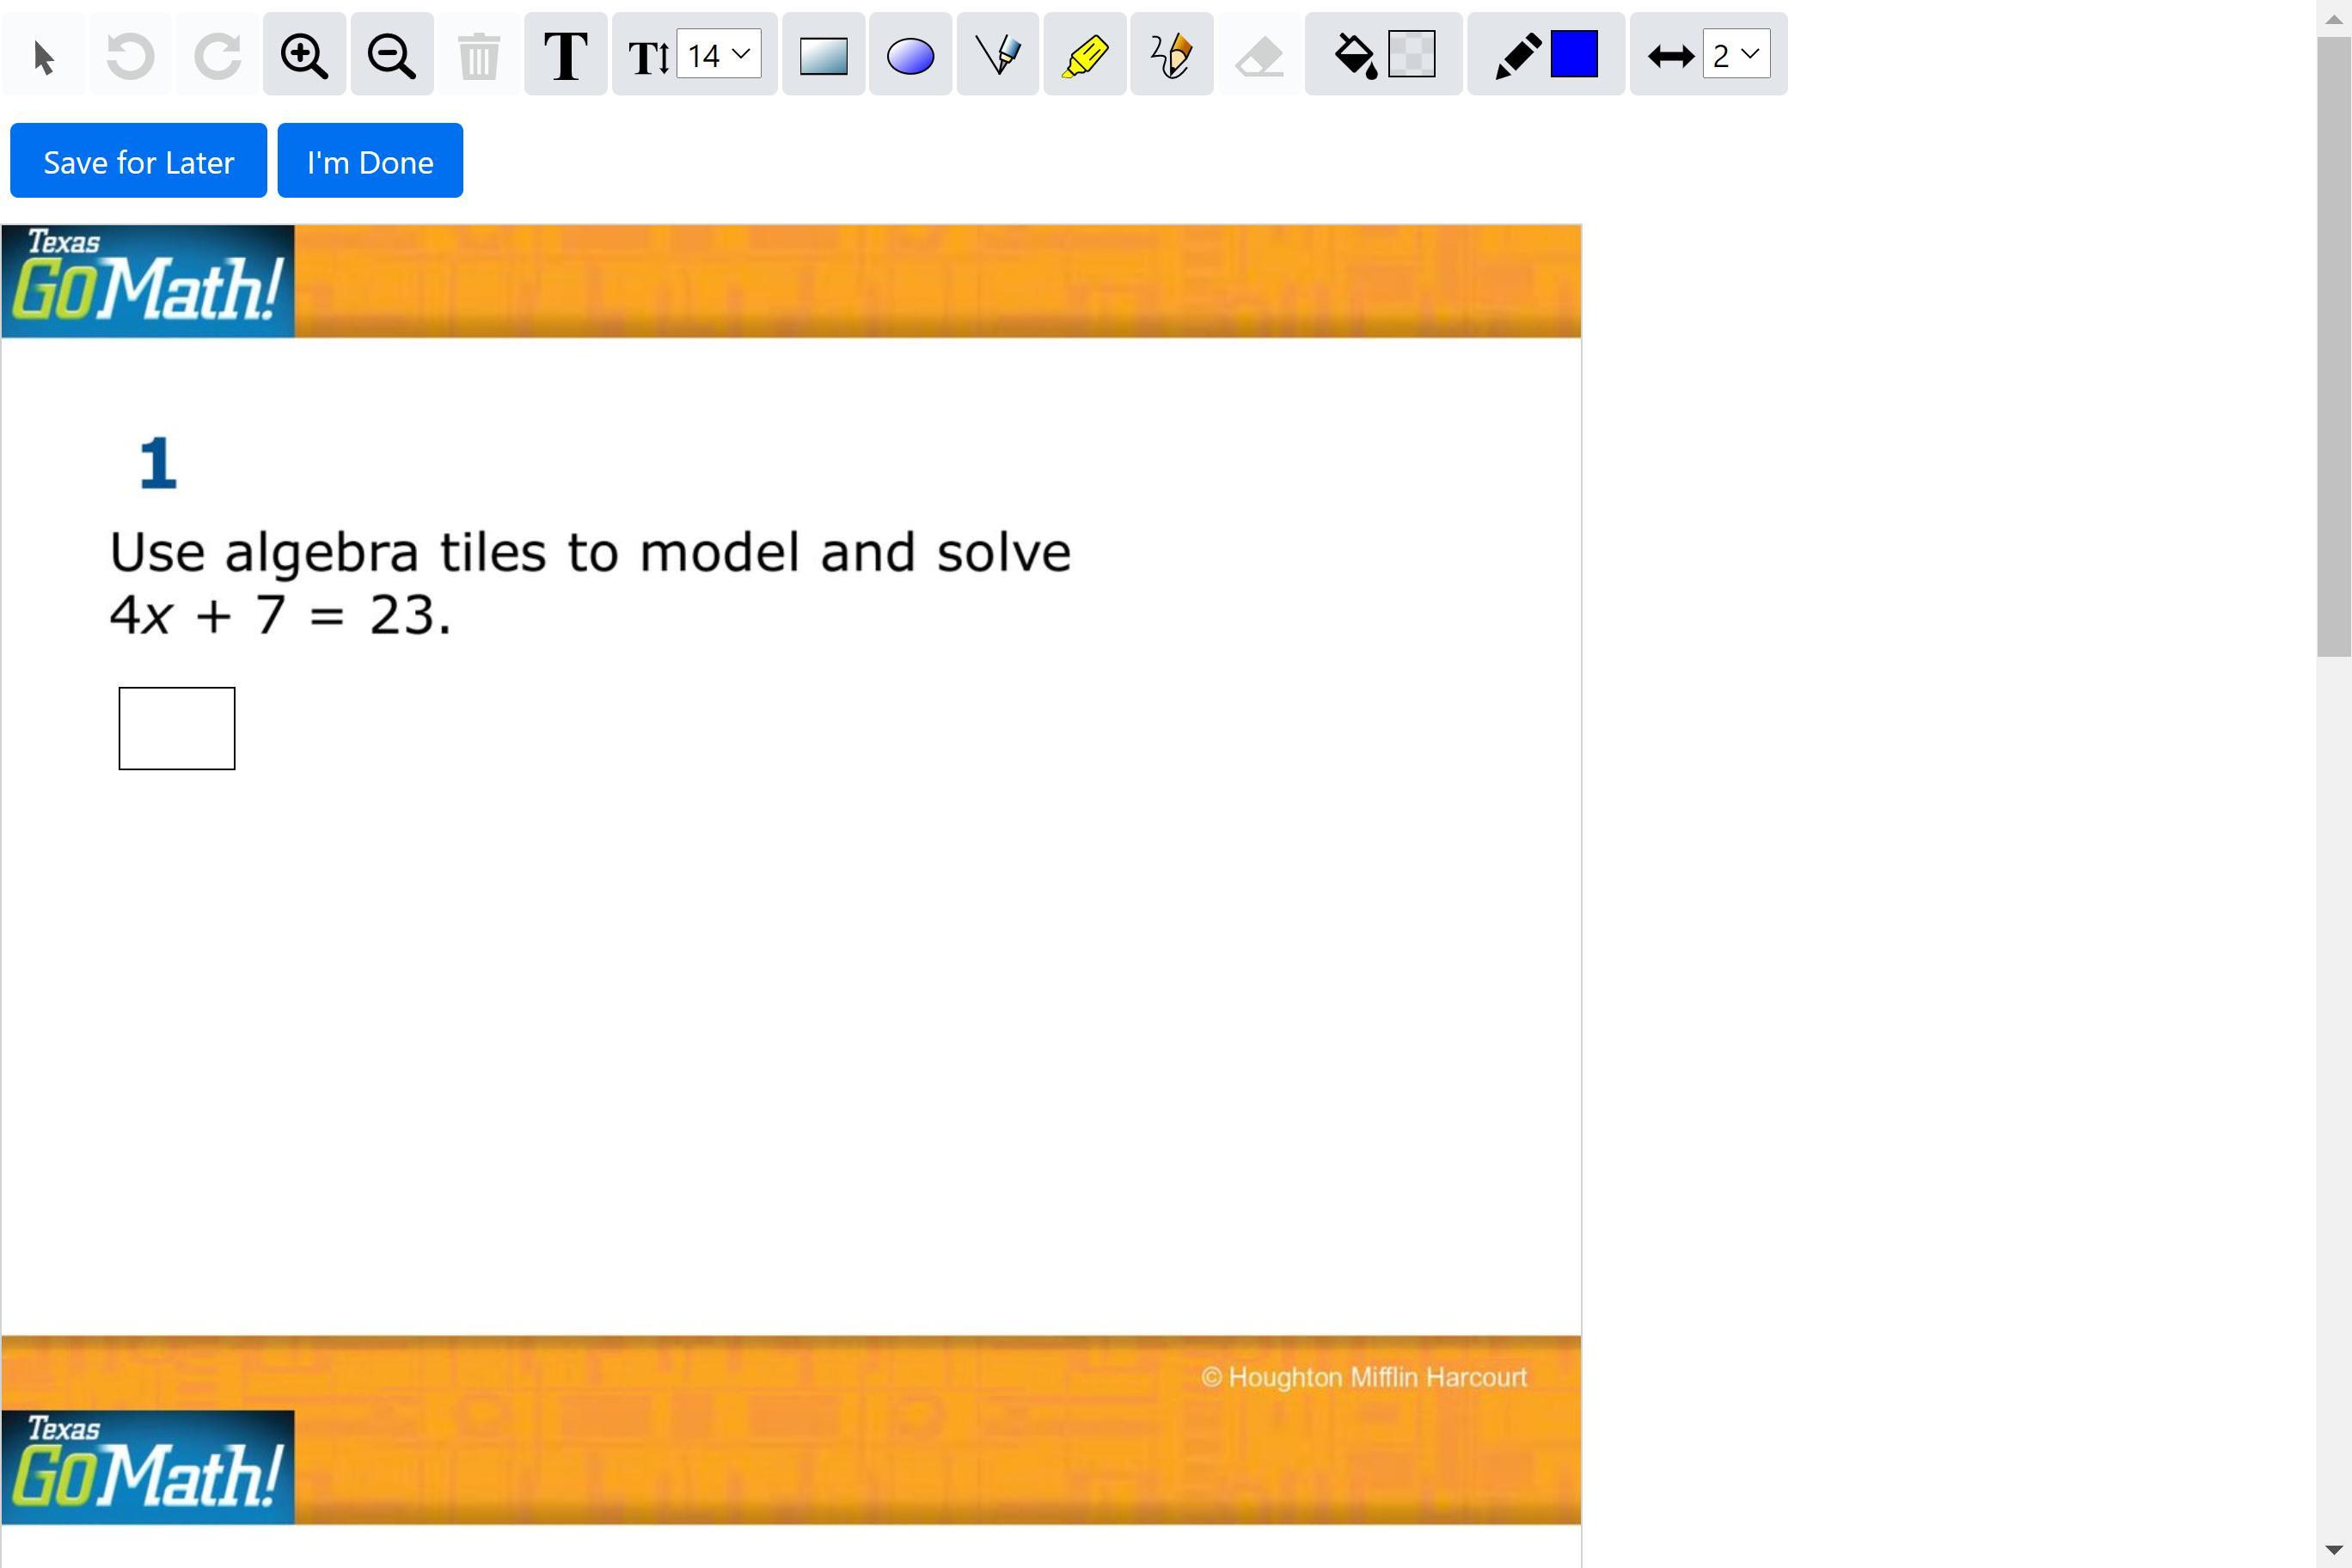
Task: Select the eraser tool
Action: click(1259, 55)
